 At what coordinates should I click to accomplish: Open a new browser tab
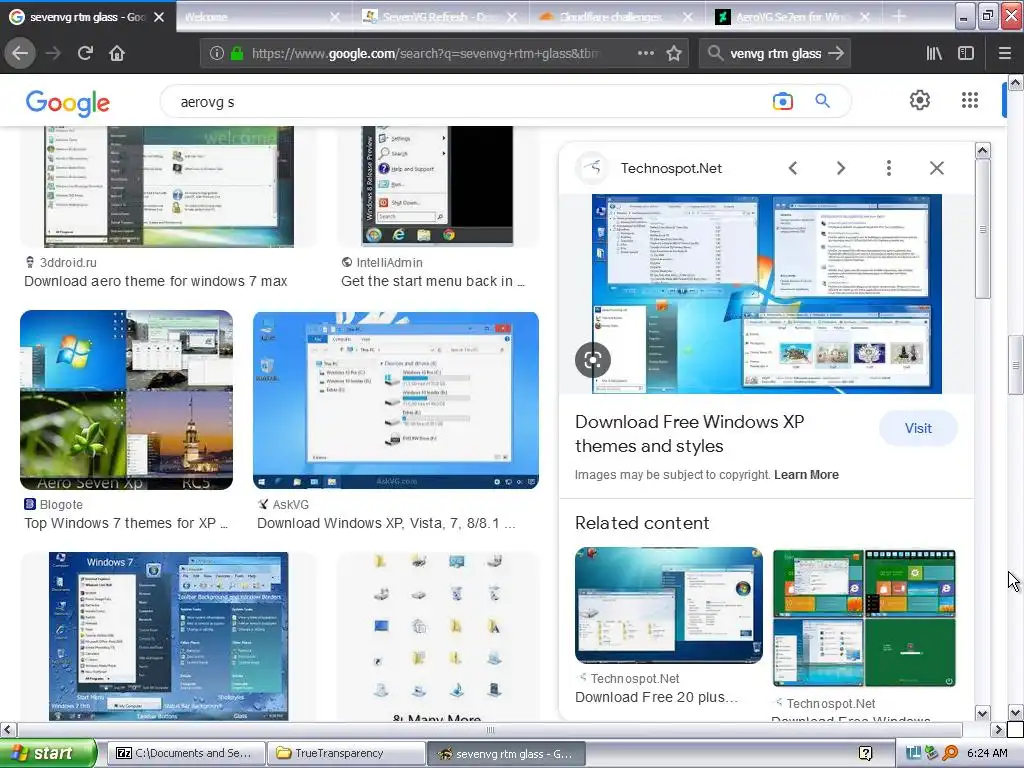coord(899,17)
